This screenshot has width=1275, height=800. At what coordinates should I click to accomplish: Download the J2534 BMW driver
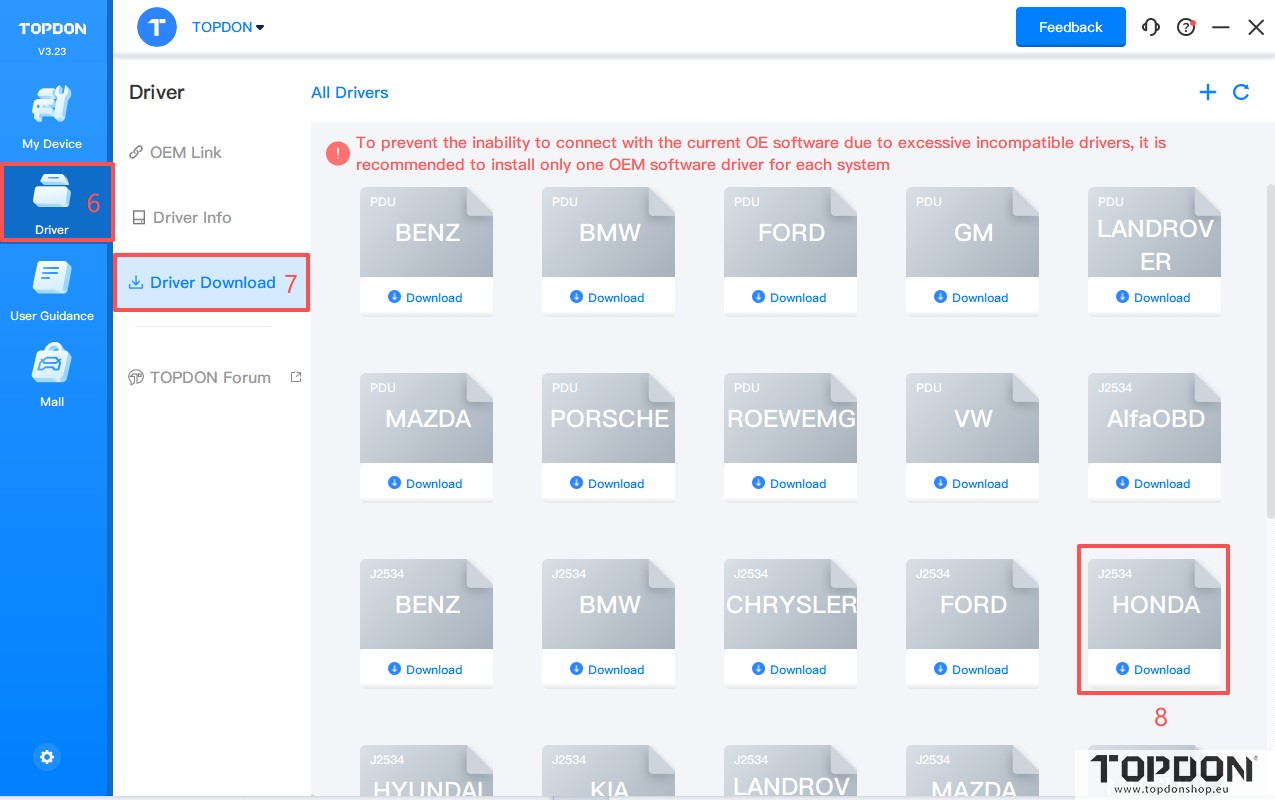(608, 670)
